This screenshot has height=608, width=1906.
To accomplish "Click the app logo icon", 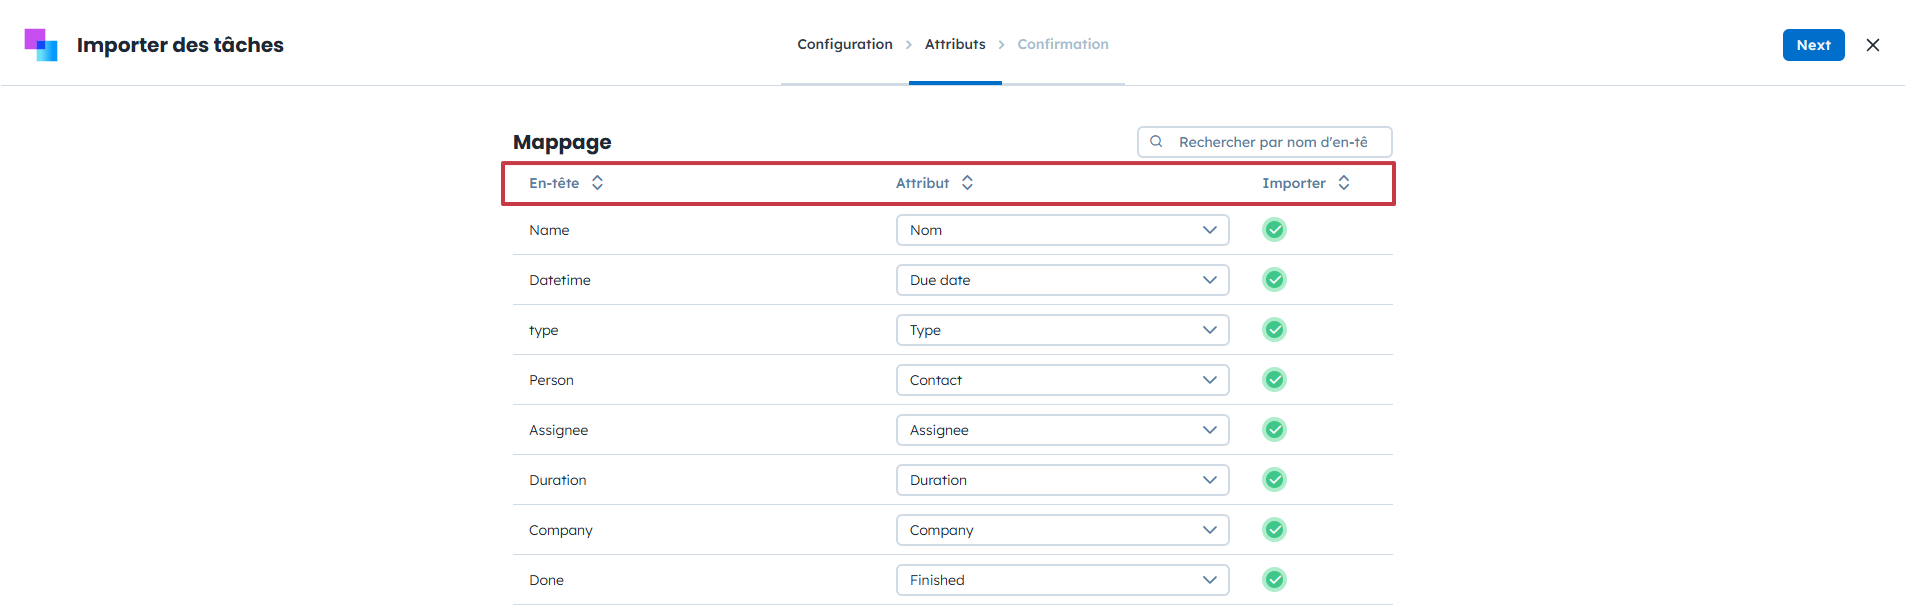I will point(41,45).
